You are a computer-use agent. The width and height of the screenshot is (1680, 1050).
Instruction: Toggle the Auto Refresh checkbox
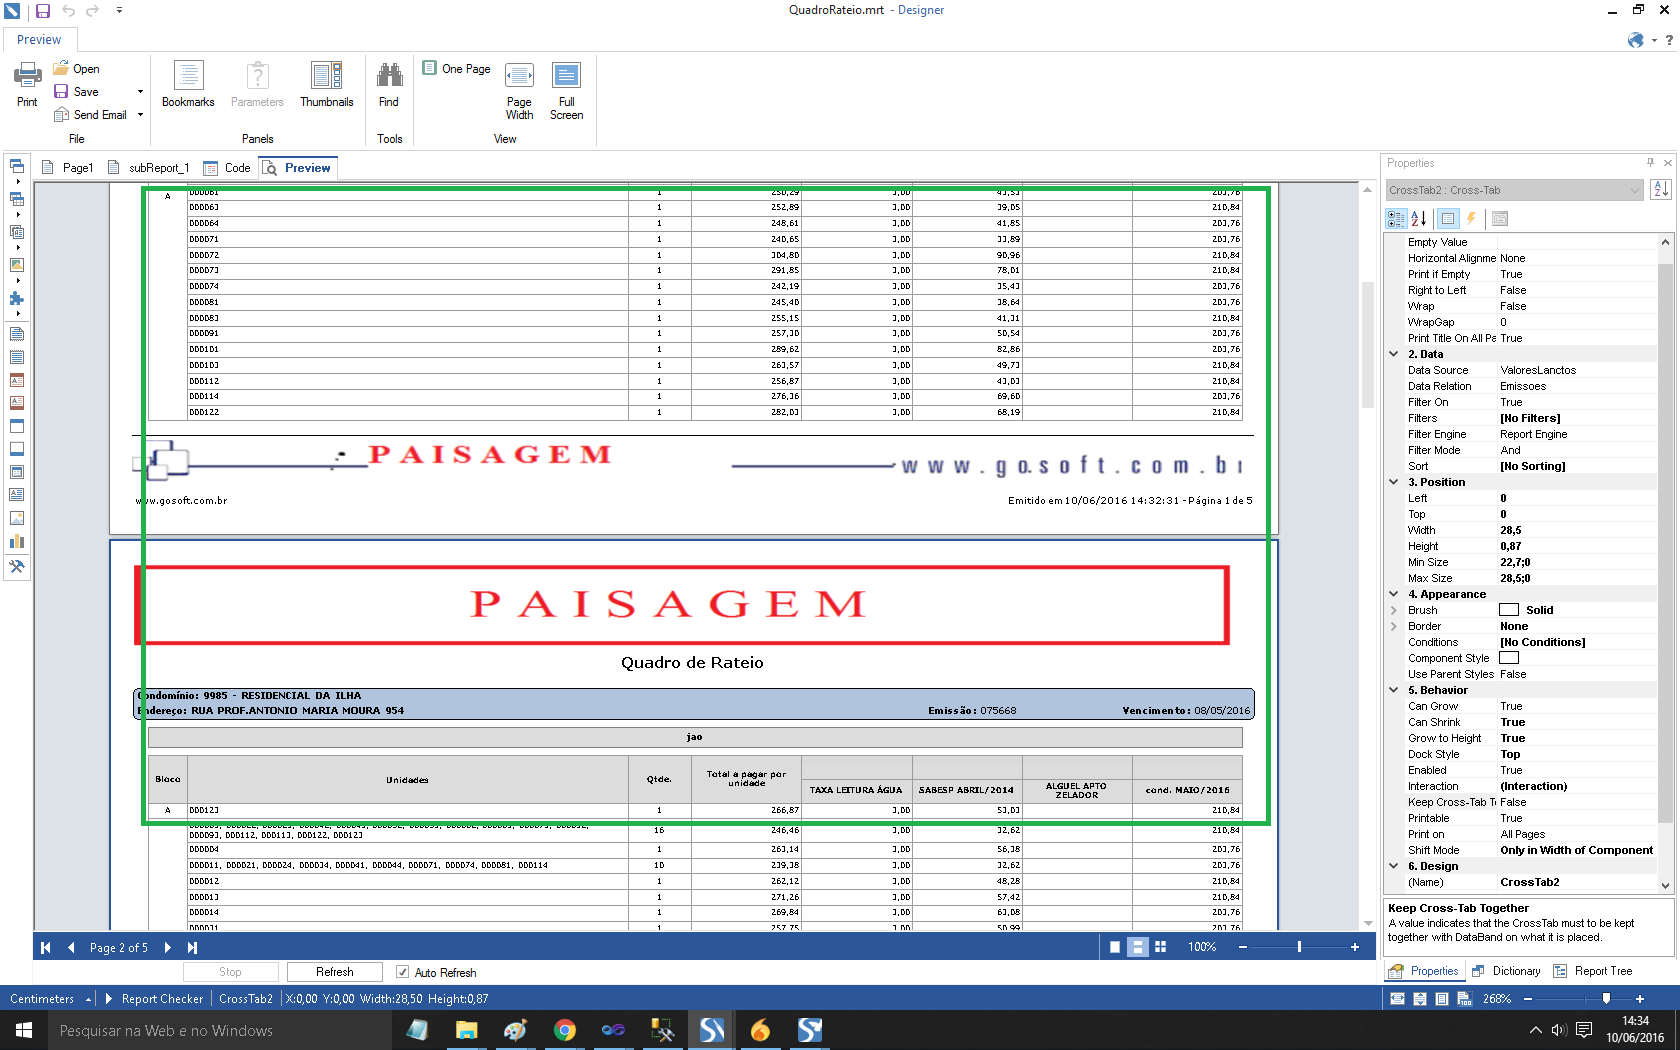(402, 972)
